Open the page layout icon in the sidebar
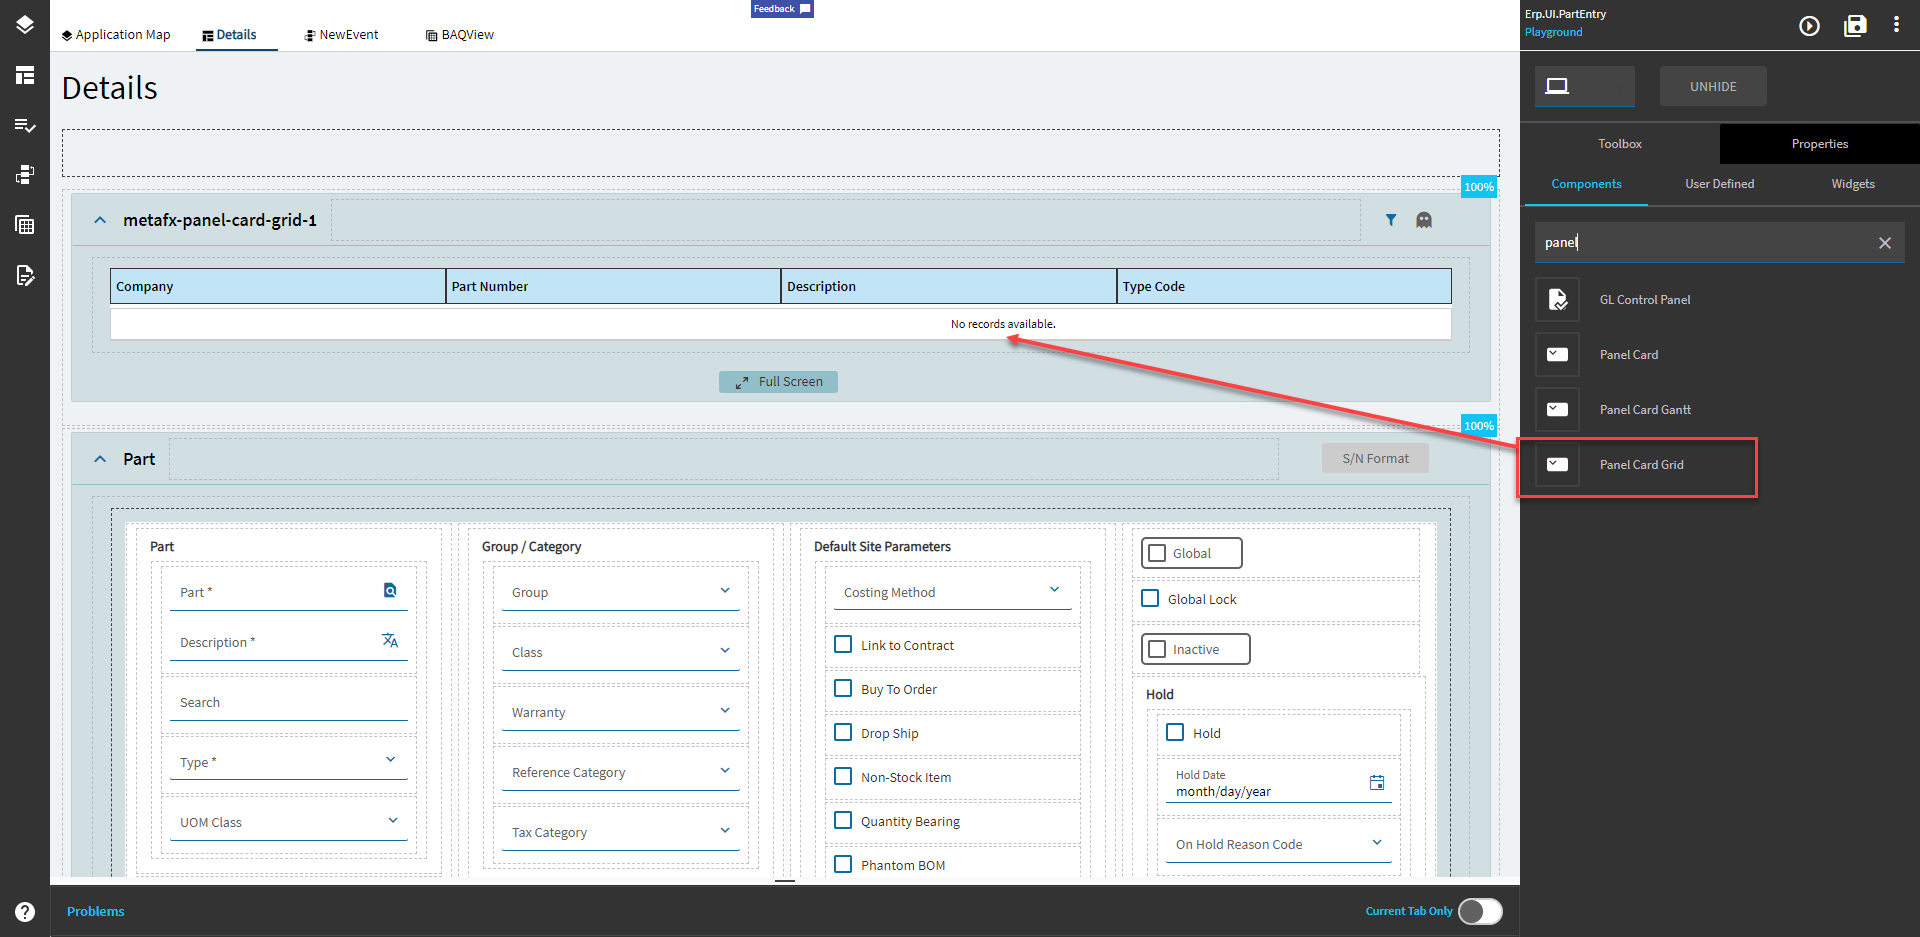1920x937 pixels. click(x=24, y=75)
